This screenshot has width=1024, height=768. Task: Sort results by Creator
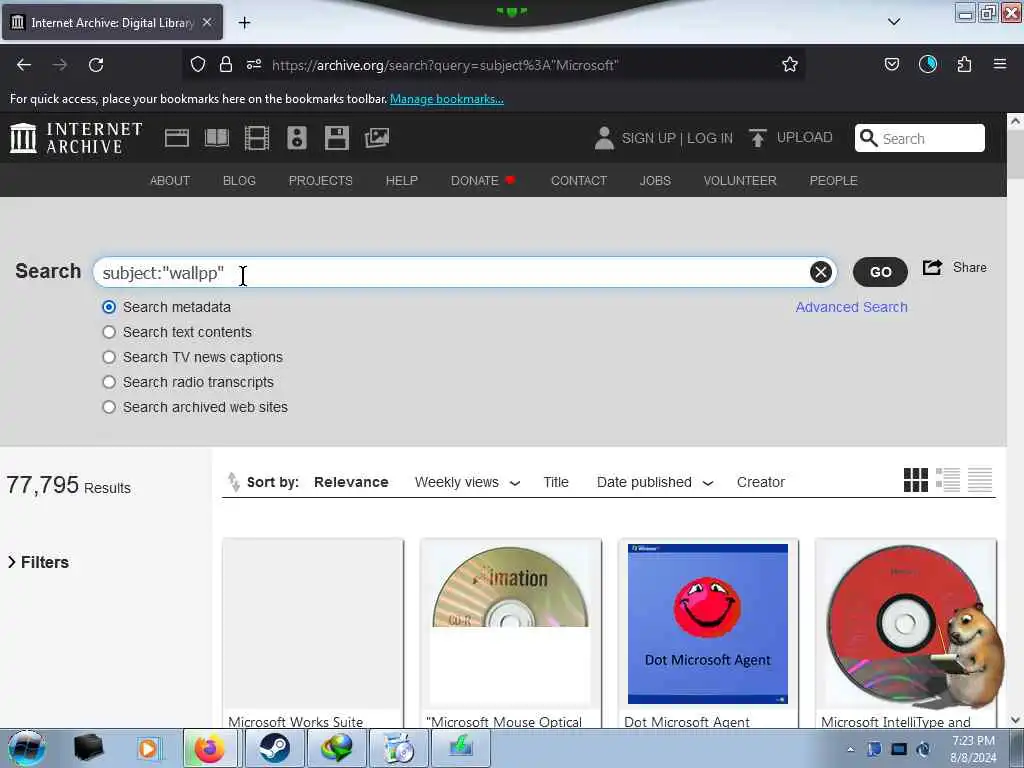761,482
